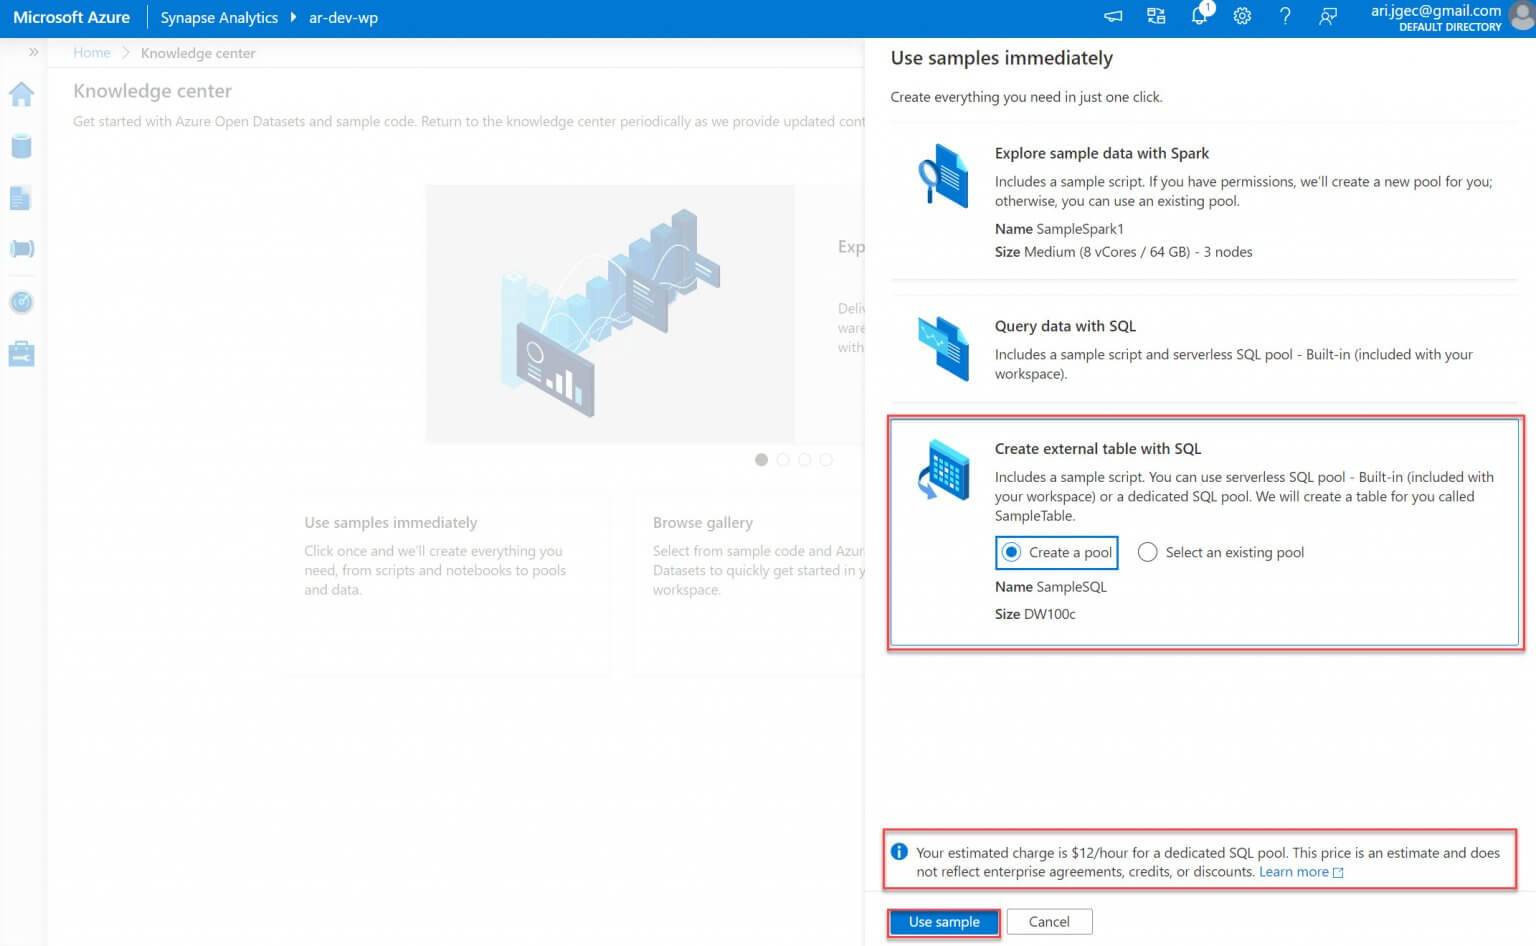Click the SampleSQL pool name text
This screenshot has width=1536, height=946.
pyautogui.click(x=1071, y=587)
